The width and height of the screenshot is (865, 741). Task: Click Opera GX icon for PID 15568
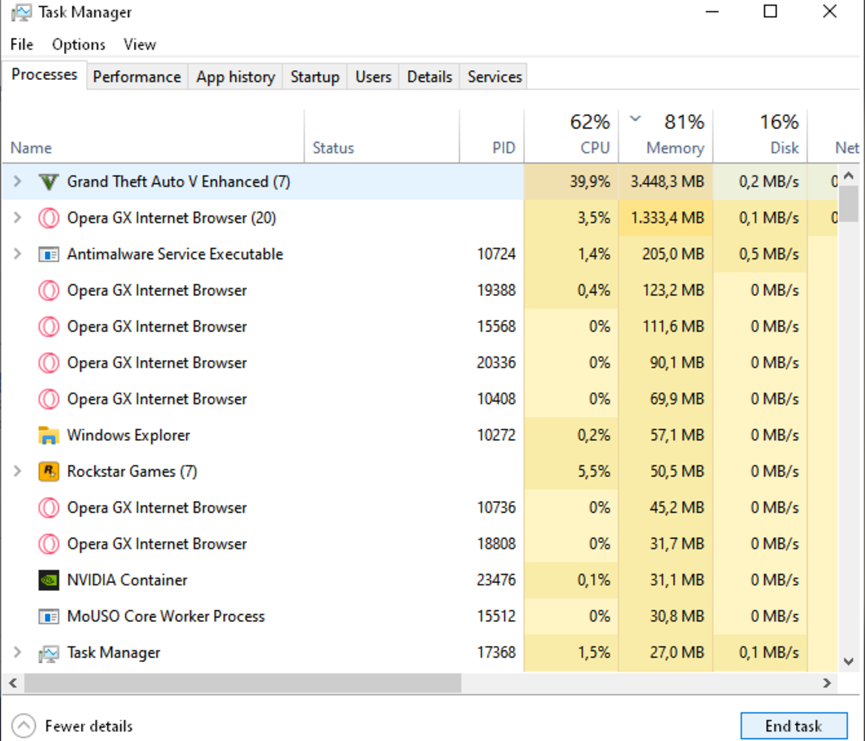[49, 327]
